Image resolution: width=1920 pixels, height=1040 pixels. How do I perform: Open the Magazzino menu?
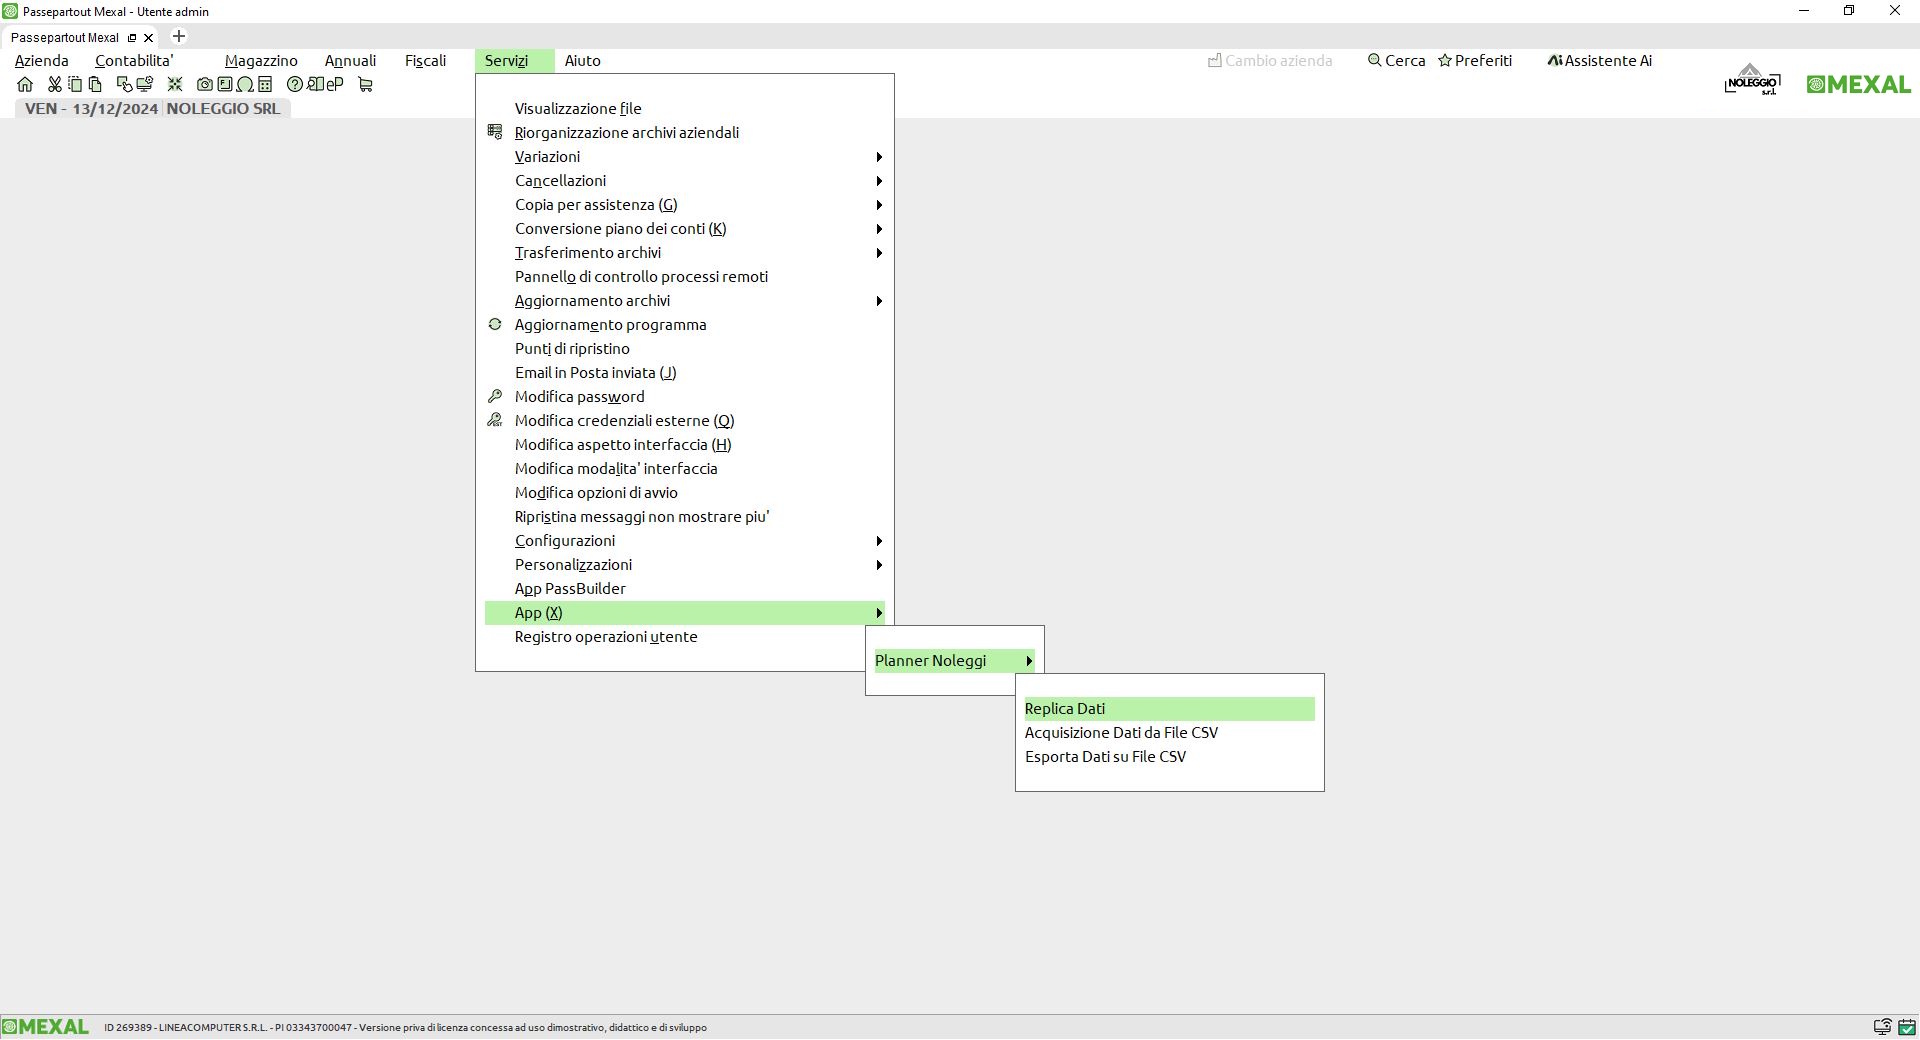pos(261,61)
